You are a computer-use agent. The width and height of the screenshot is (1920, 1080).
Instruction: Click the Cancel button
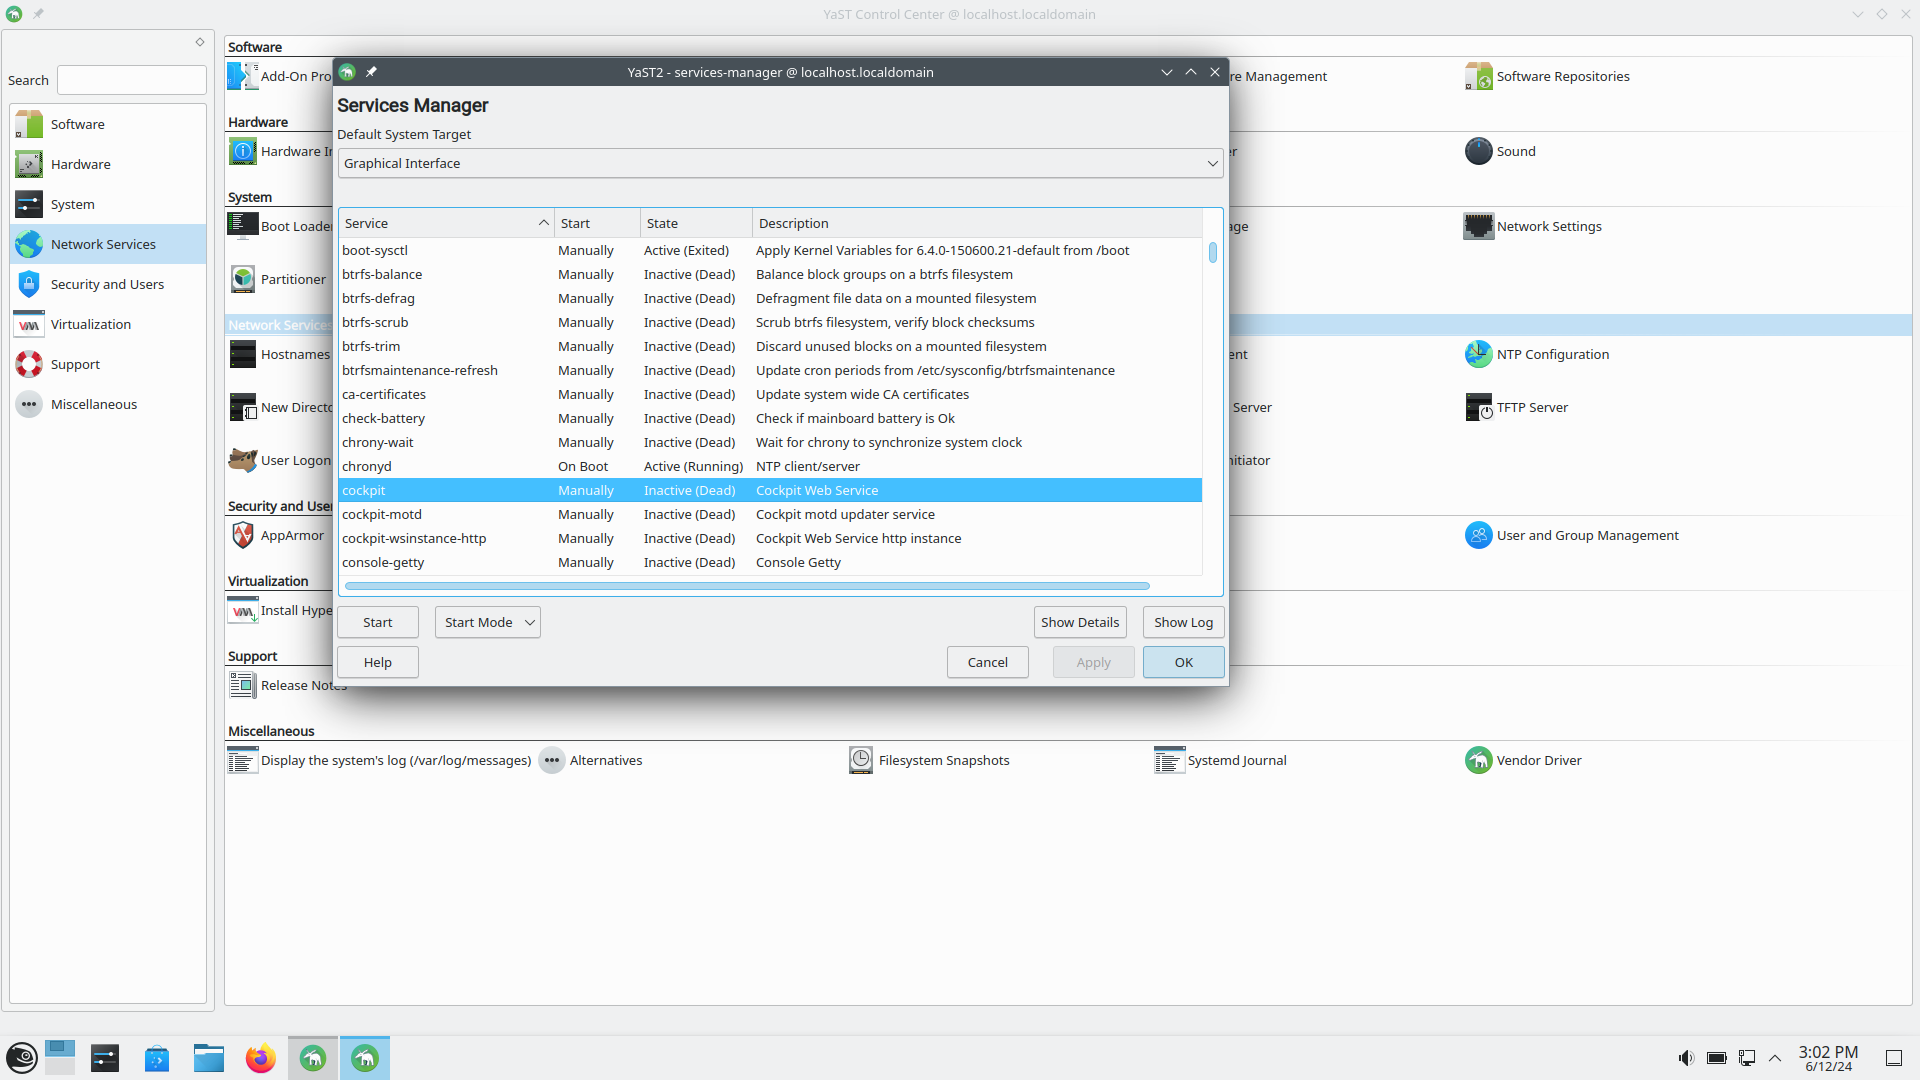pos(988,662)
